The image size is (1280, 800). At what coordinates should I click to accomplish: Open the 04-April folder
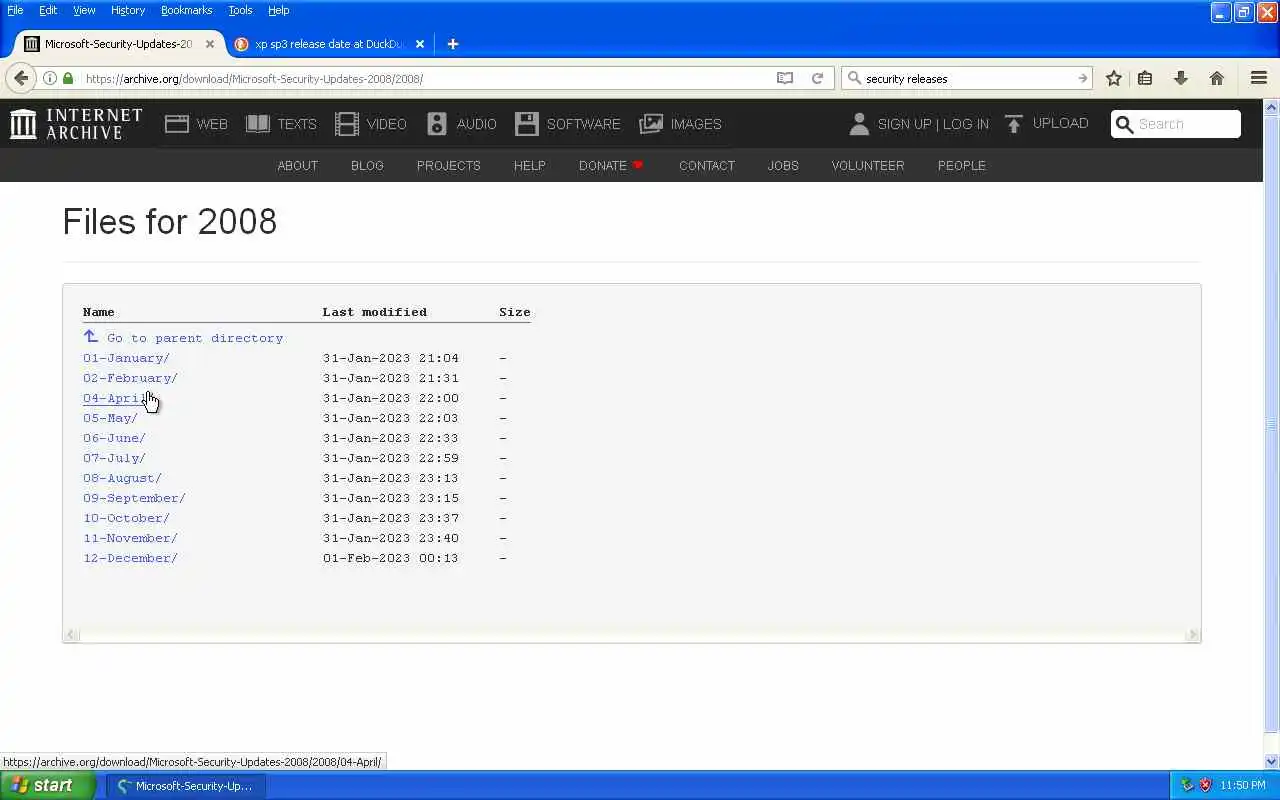click(x=116, y=398)
